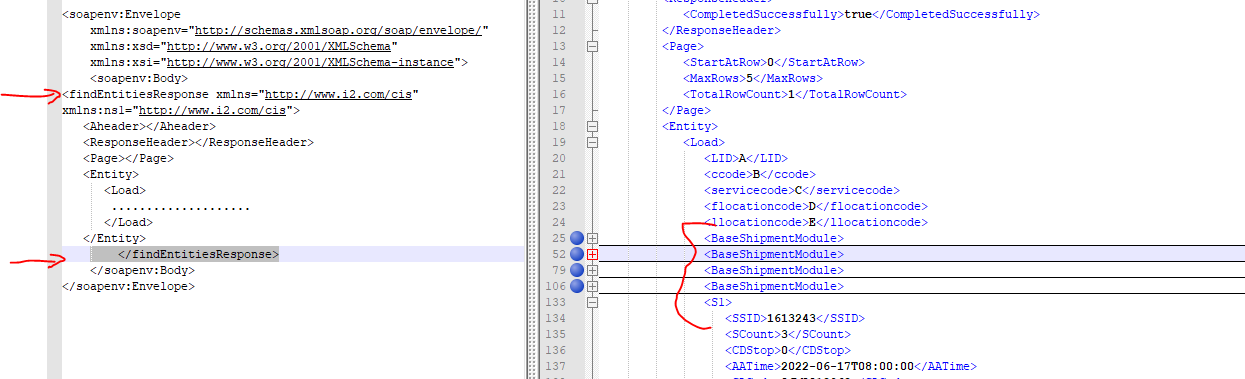
Task: Click the opening soapenv:Body tag
Action: (x=139, y=78)
